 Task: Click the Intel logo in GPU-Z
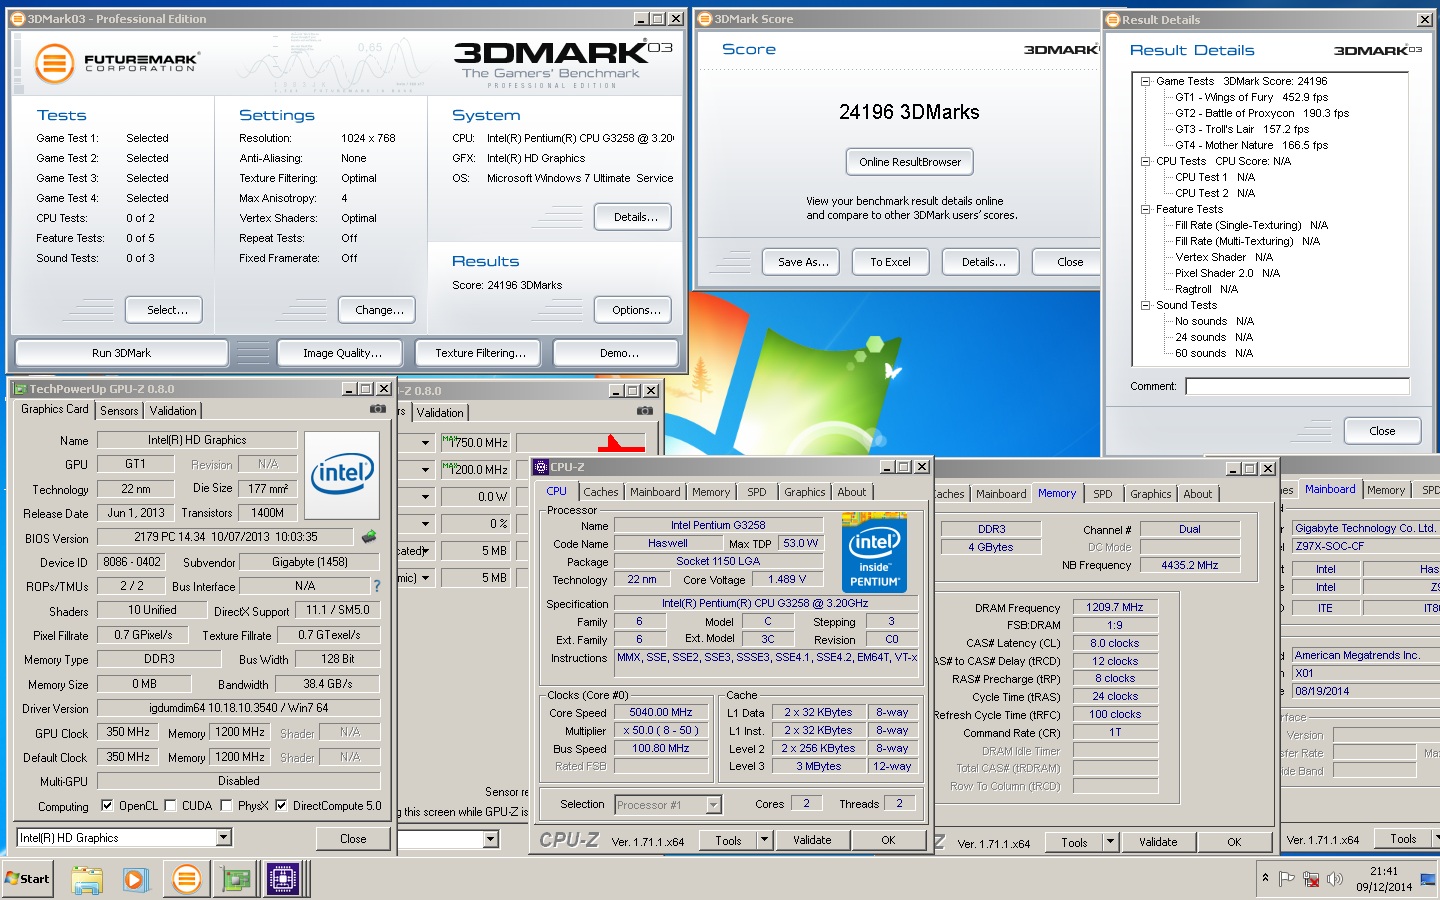click(342, 474)
